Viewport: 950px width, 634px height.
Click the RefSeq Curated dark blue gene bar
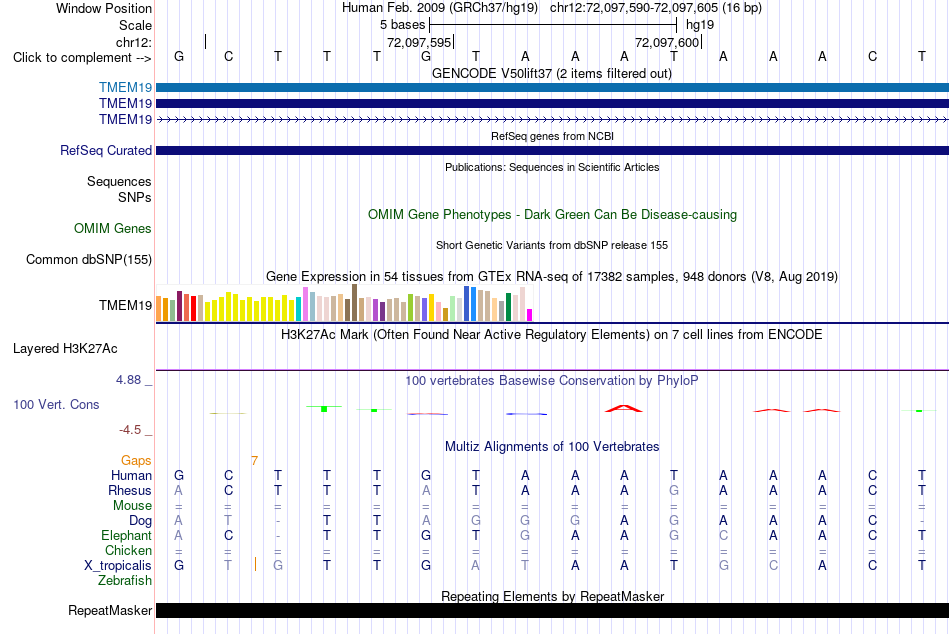552,150
